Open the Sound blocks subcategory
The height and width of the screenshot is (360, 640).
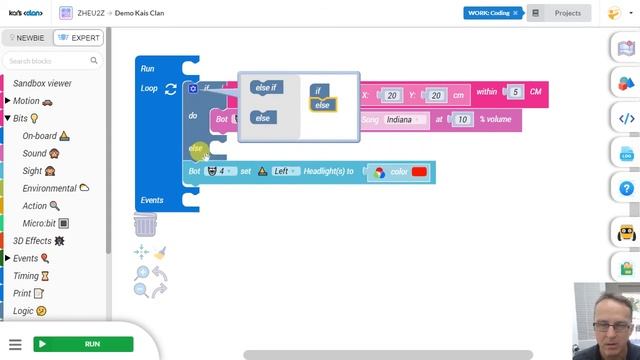(41, 153)
